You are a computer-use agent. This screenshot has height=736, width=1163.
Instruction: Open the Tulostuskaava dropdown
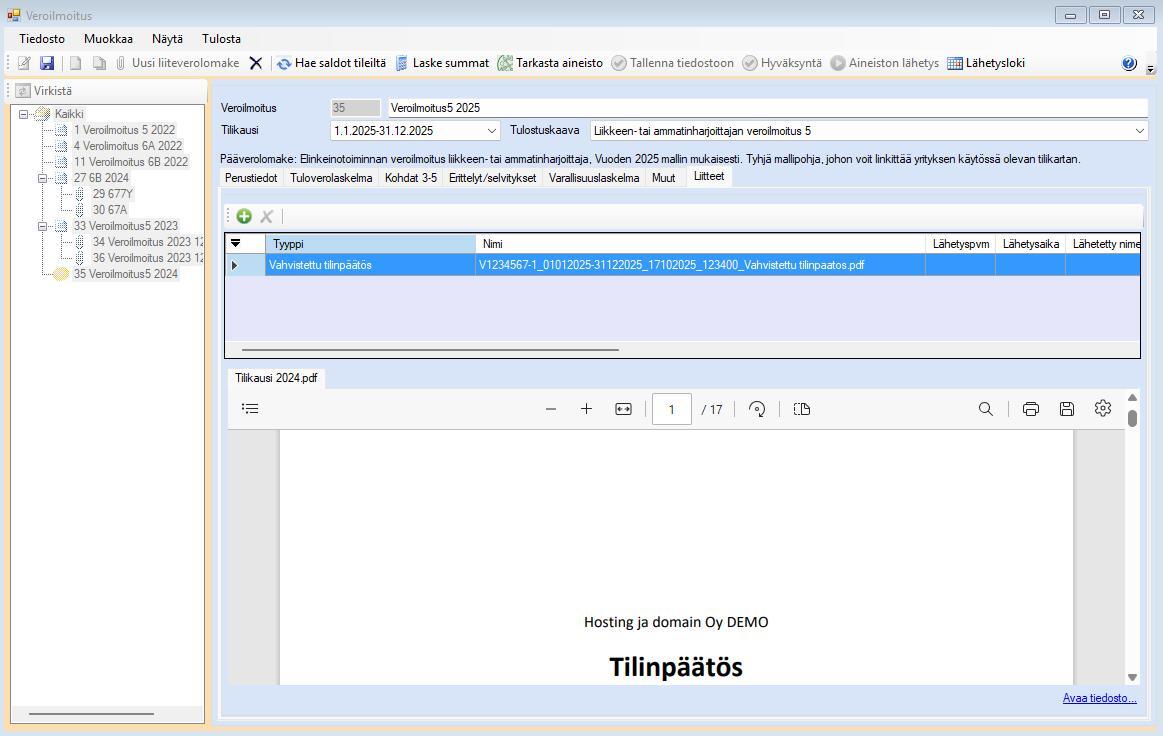click(1139, 131)
